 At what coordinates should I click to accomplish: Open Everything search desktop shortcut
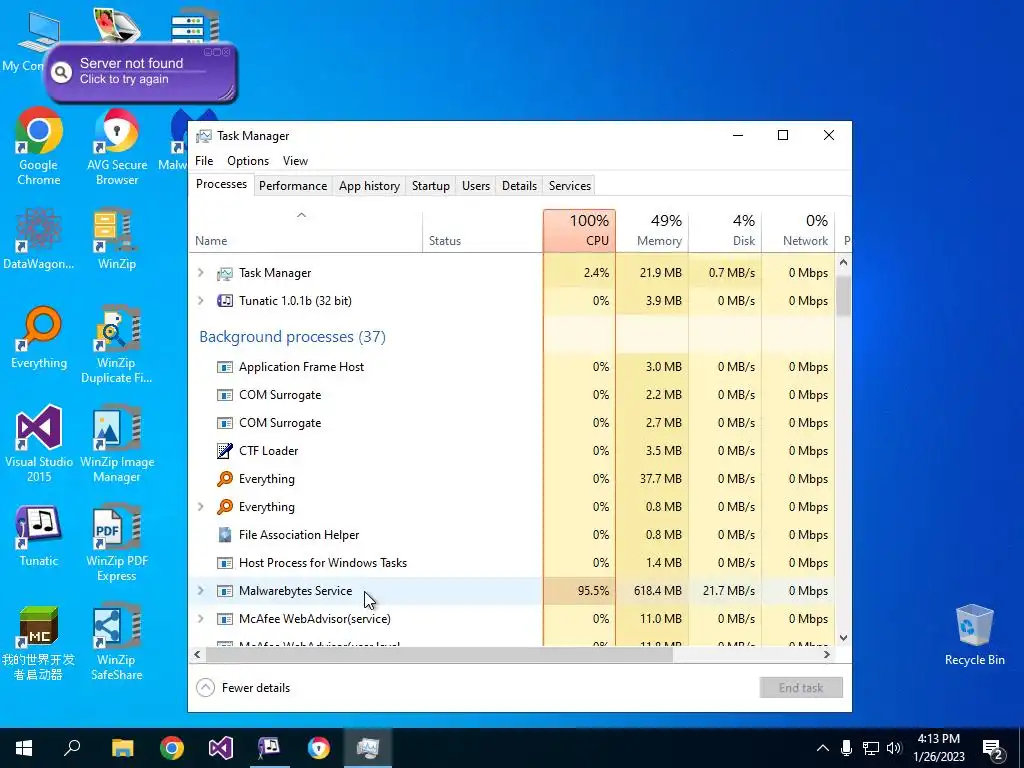(39, 337)
